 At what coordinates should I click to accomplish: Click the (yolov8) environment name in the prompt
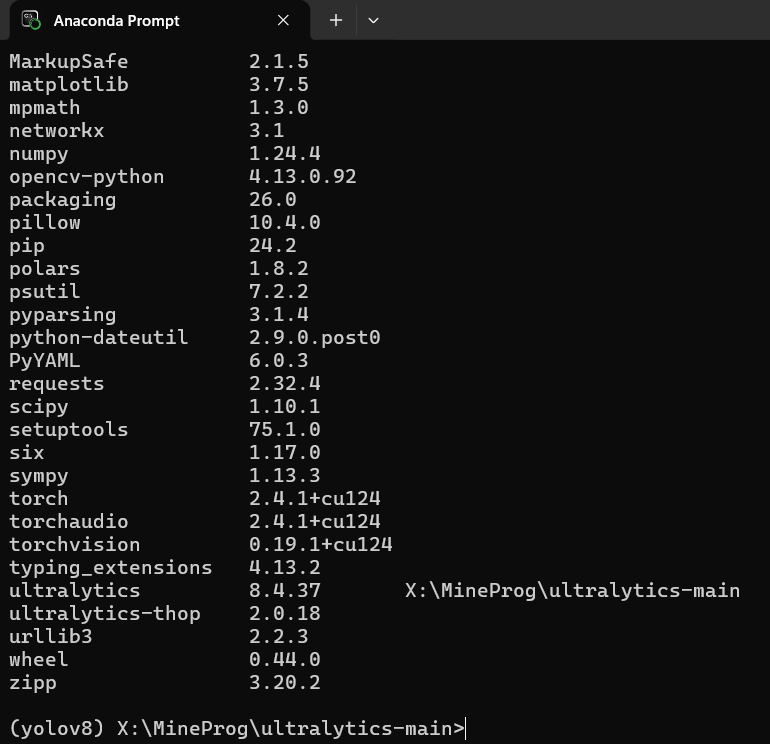pyautogui.click(x=56, y=729)
